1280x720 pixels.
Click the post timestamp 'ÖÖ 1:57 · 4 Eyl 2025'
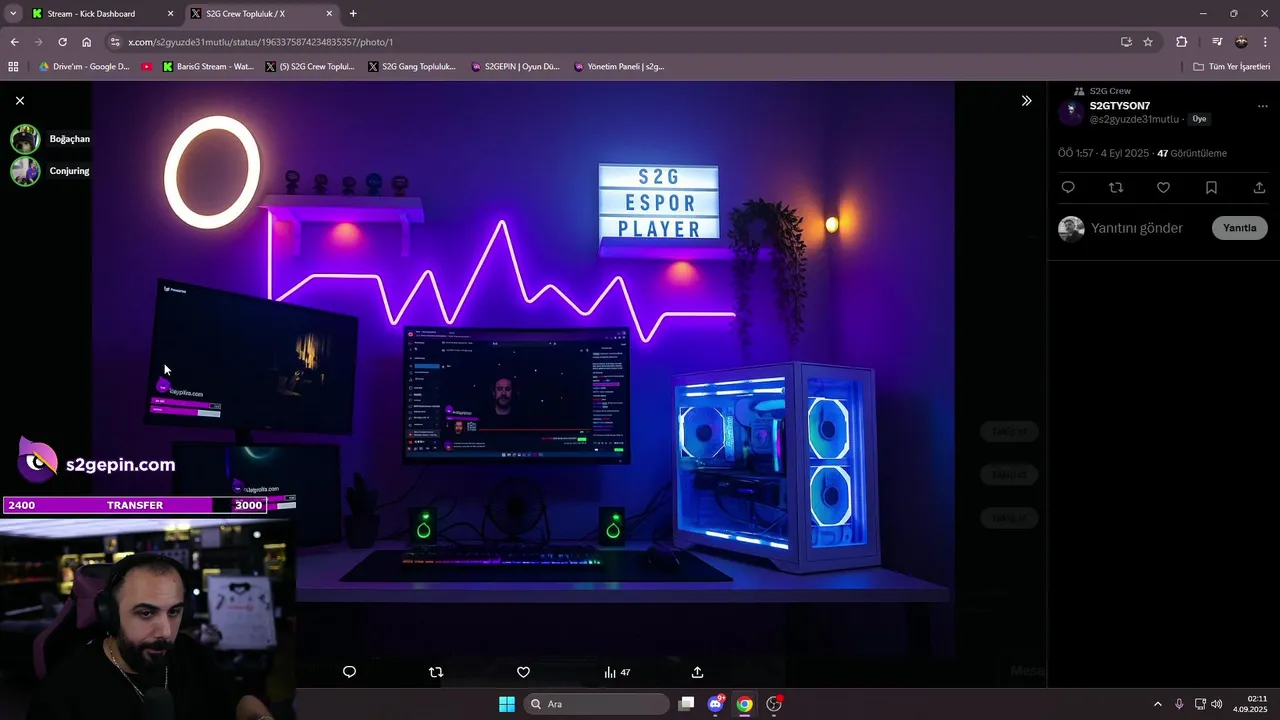[1103, 154]
